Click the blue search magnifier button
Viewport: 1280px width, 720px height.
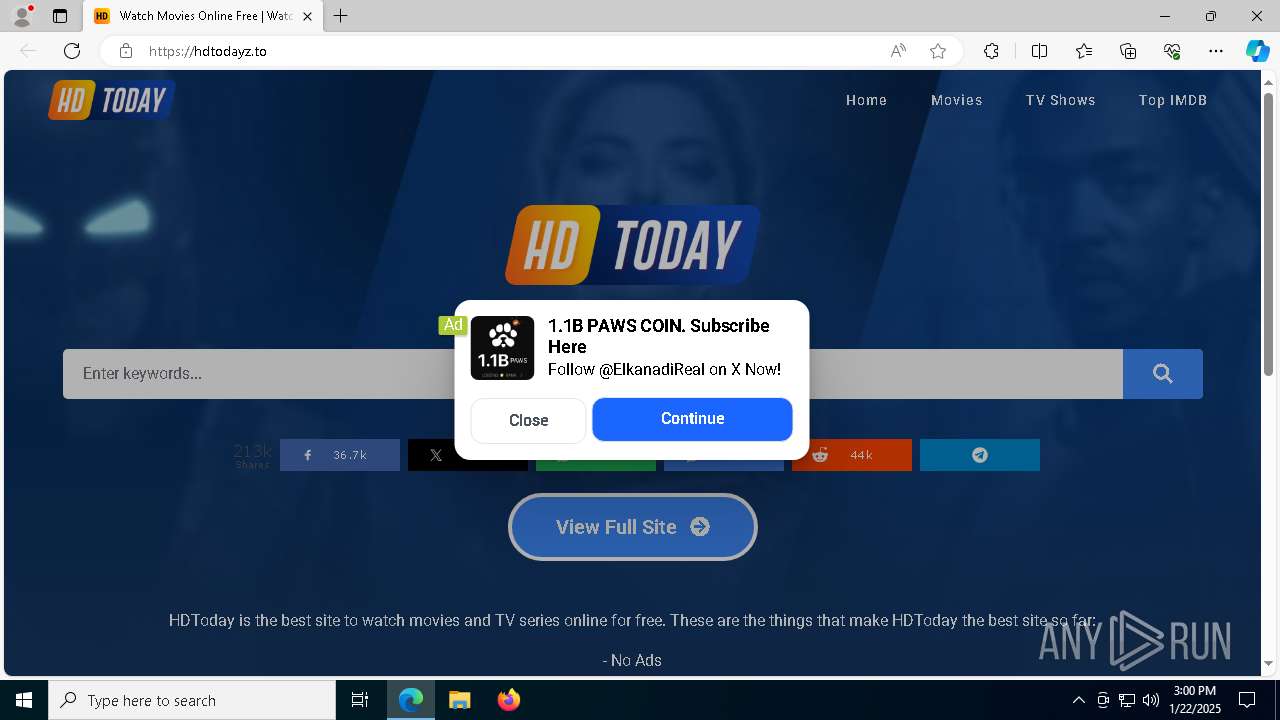[1162, 374]
